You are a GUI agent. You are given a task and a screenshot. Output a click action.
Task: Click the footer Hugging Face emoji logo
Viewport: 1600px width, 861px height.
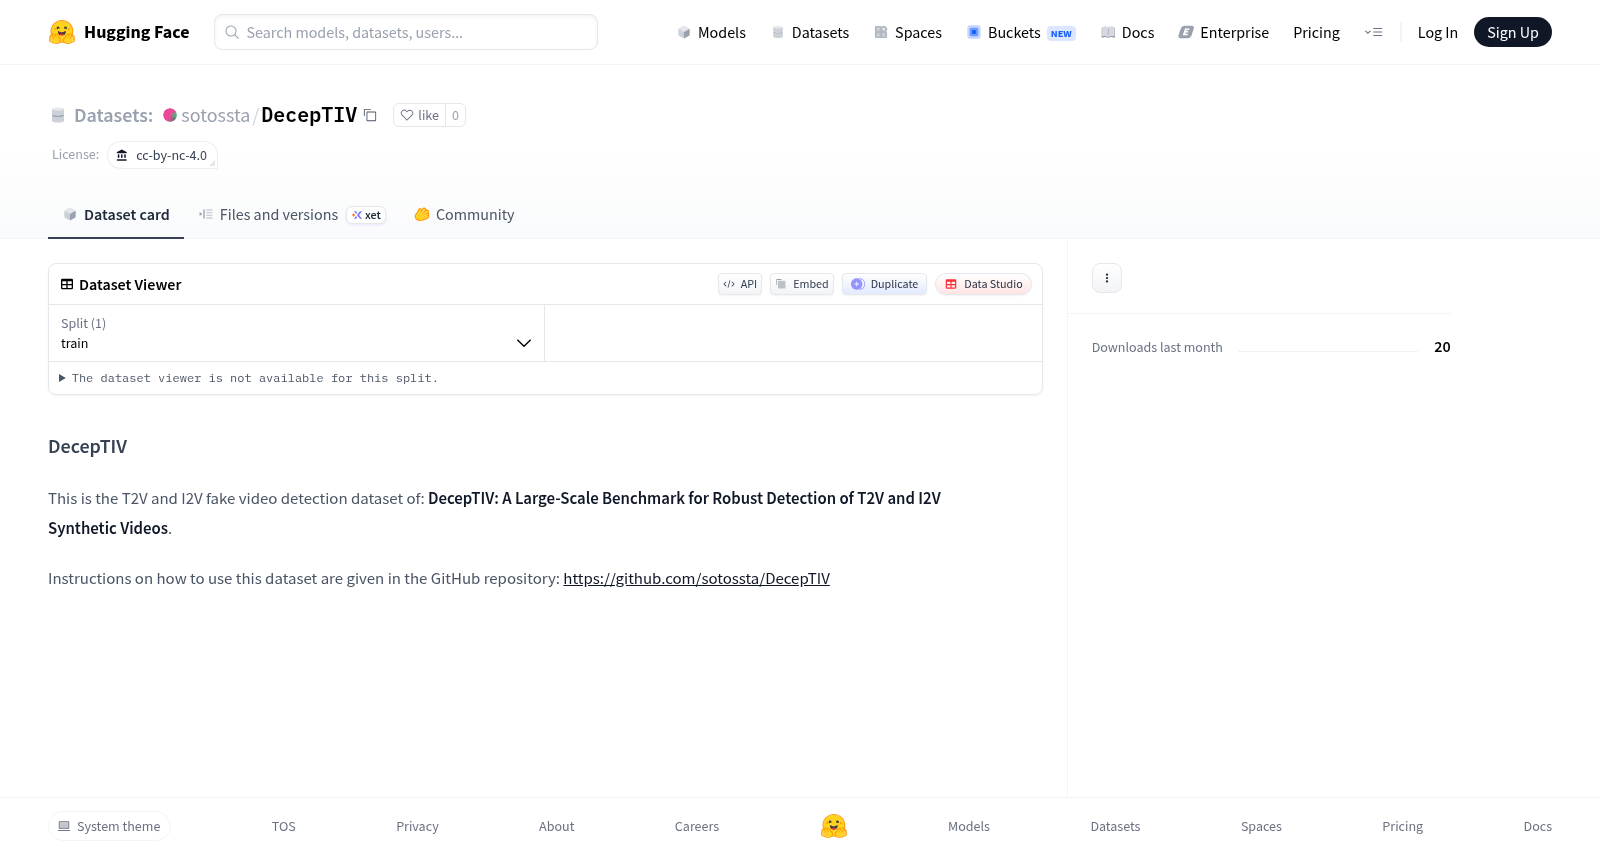834,826
